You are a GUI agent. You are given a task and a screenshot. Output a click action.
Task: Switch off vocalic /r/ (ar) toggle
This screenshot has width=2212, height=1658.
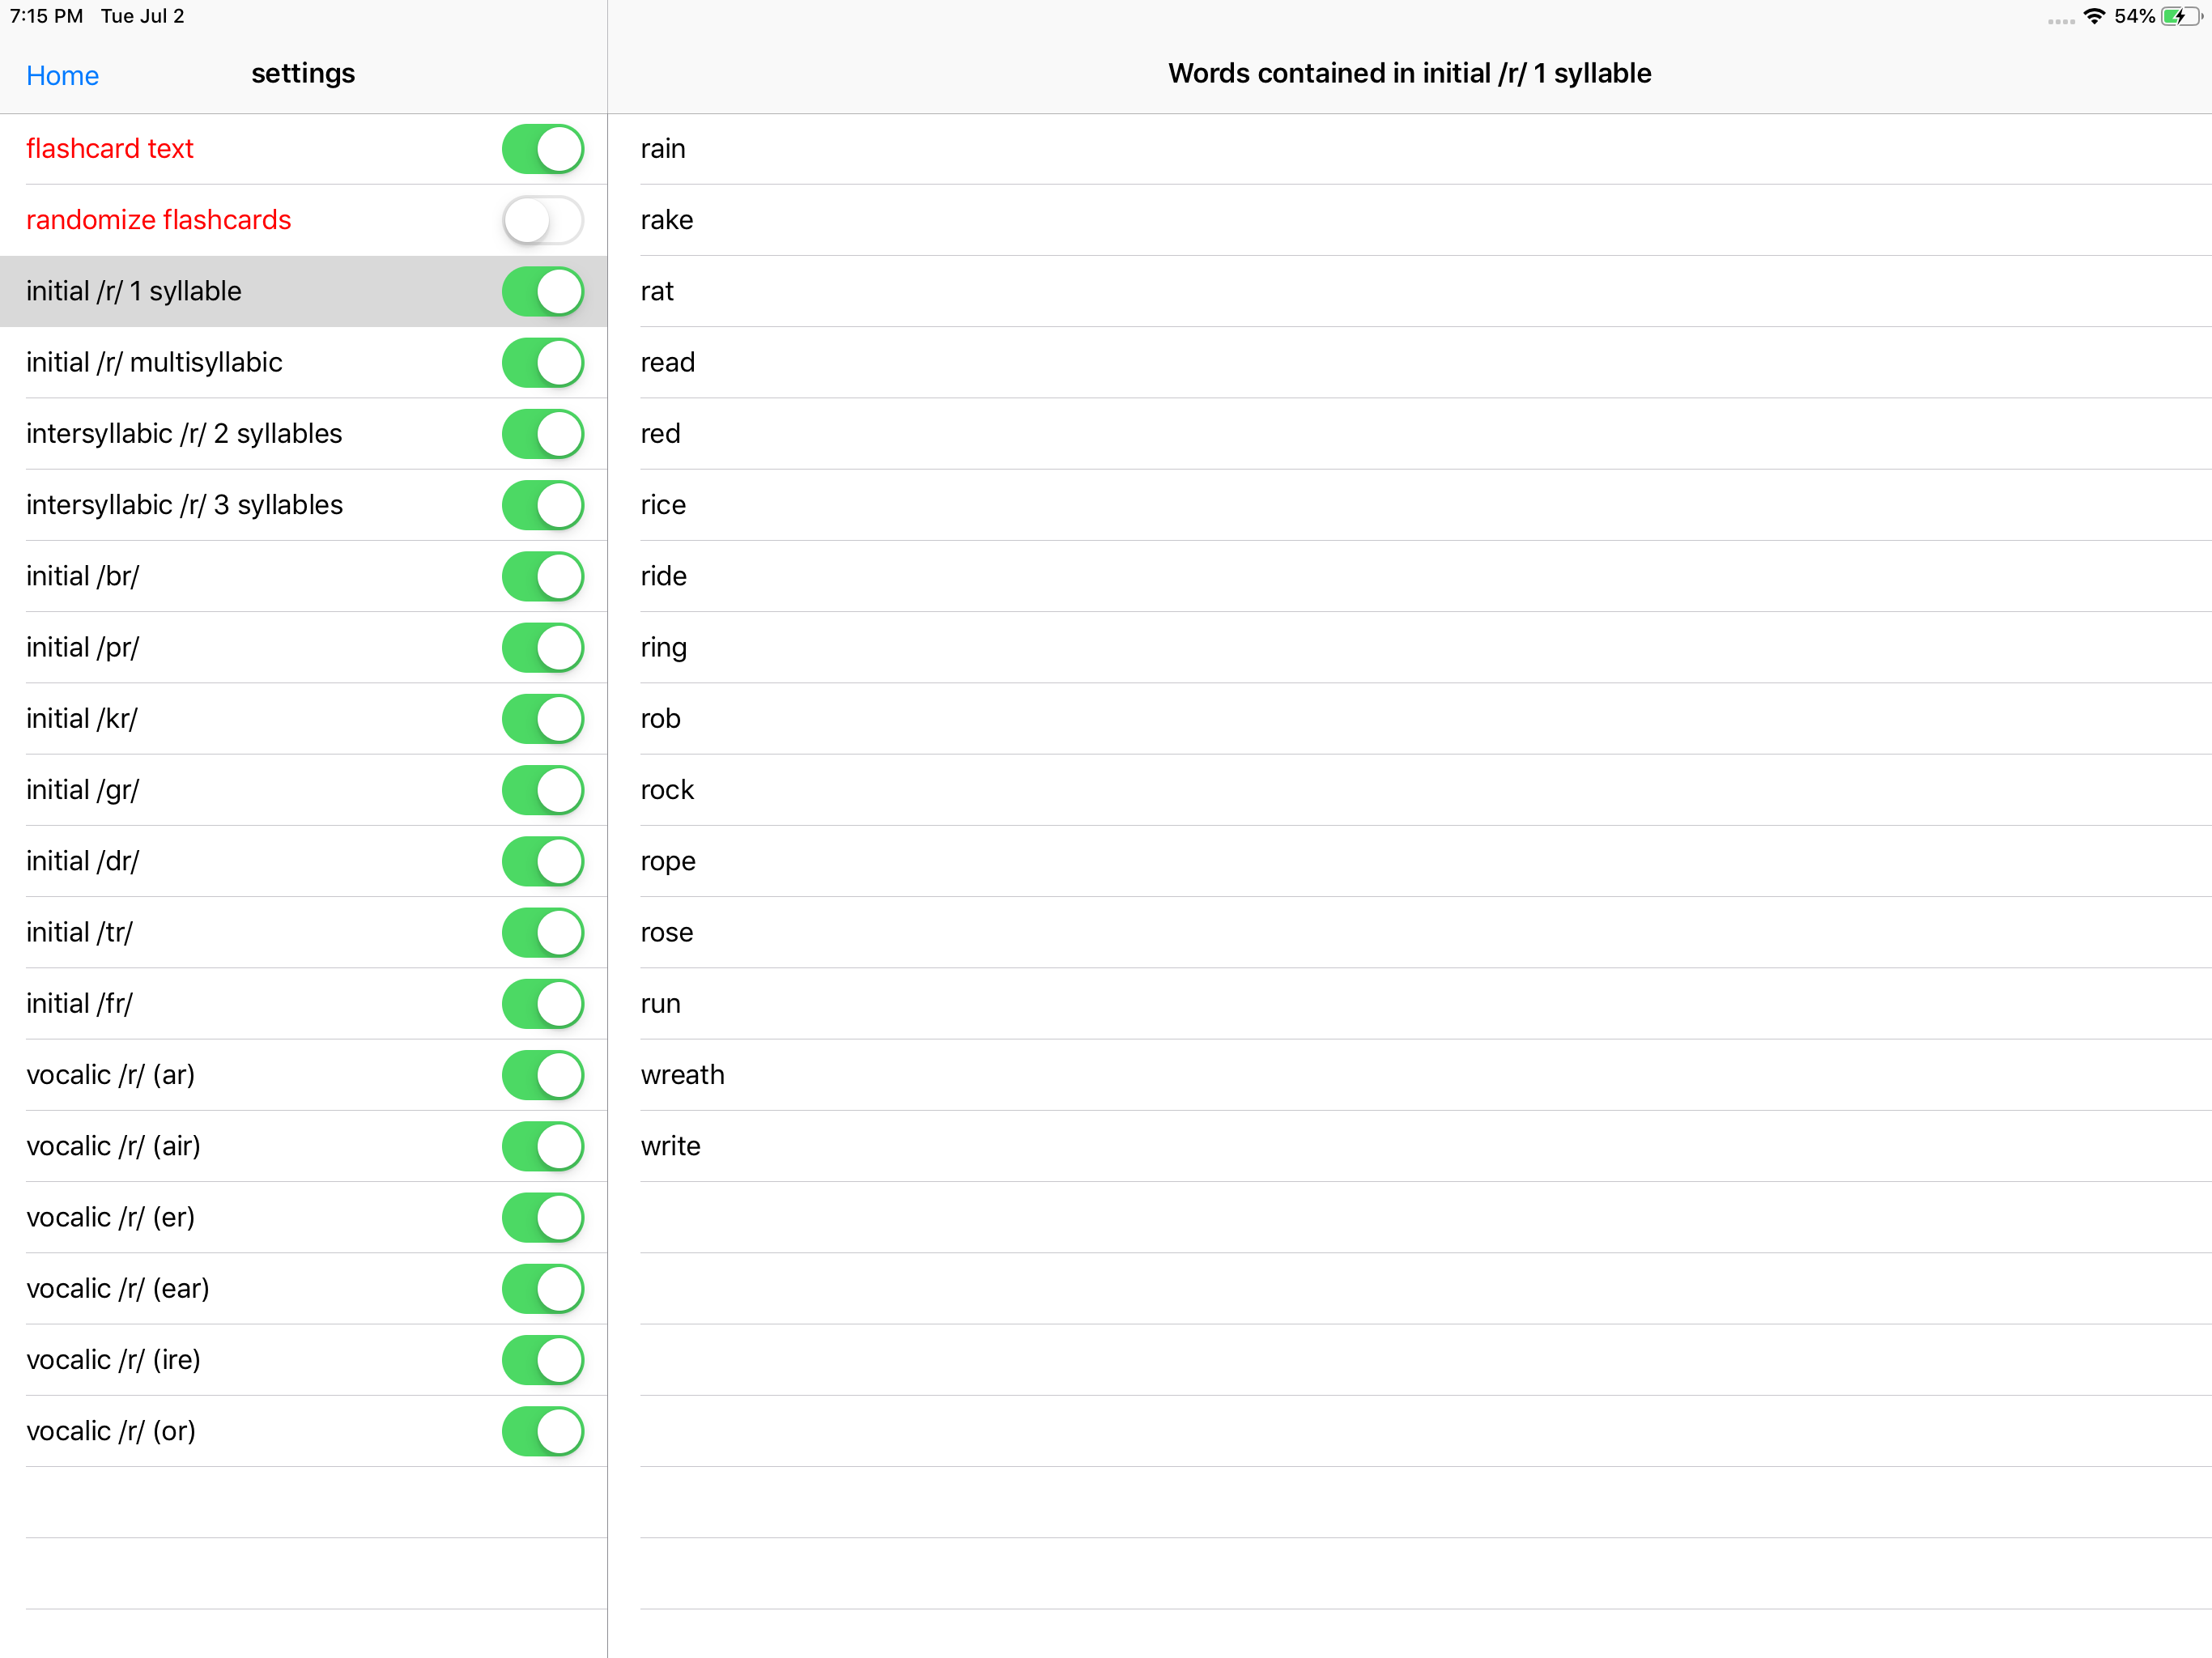tap(542, 1075)
